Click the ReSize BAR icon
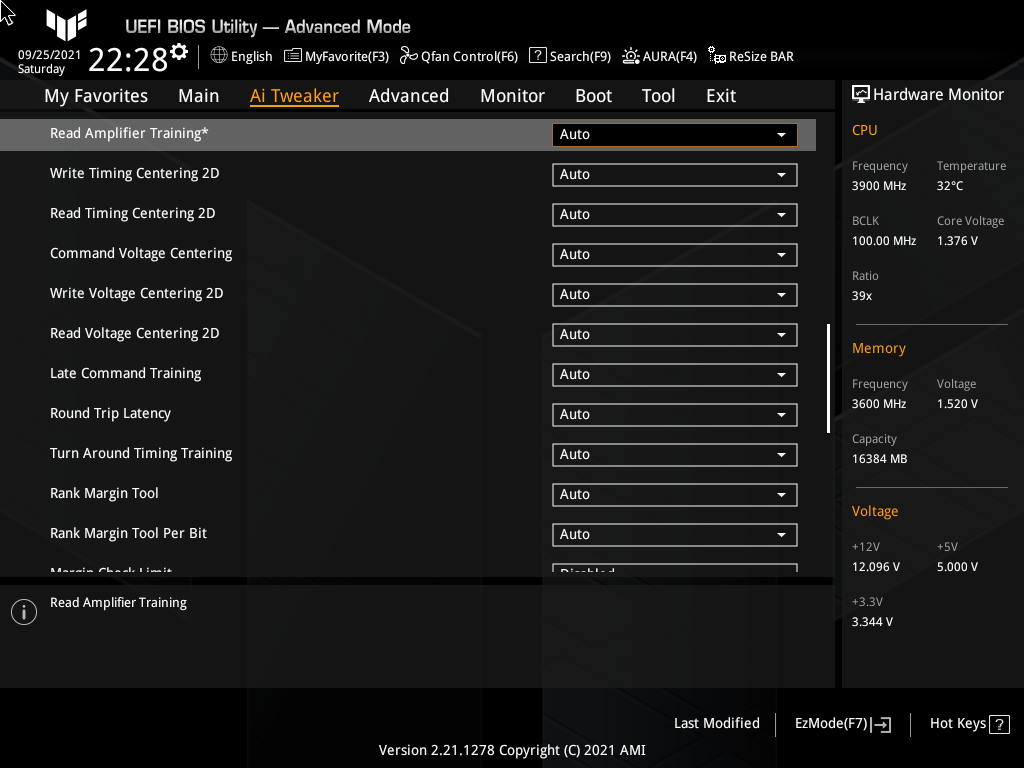This screenshot has width=1024, height=768. coord(716,56)
